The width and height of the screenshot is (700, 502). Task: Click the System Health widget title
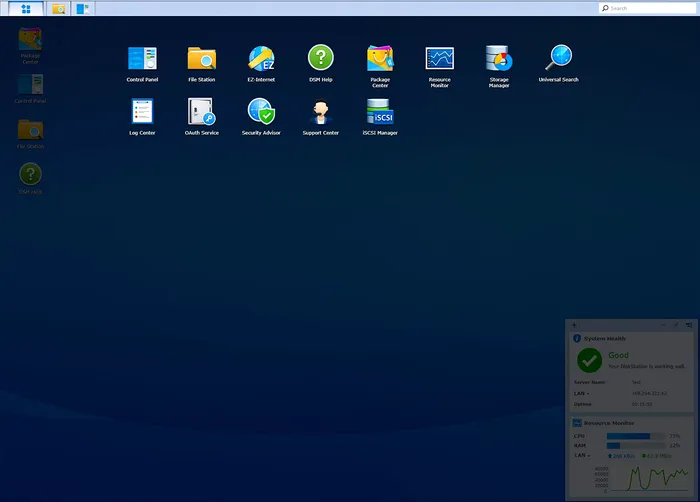pos(604,339)
